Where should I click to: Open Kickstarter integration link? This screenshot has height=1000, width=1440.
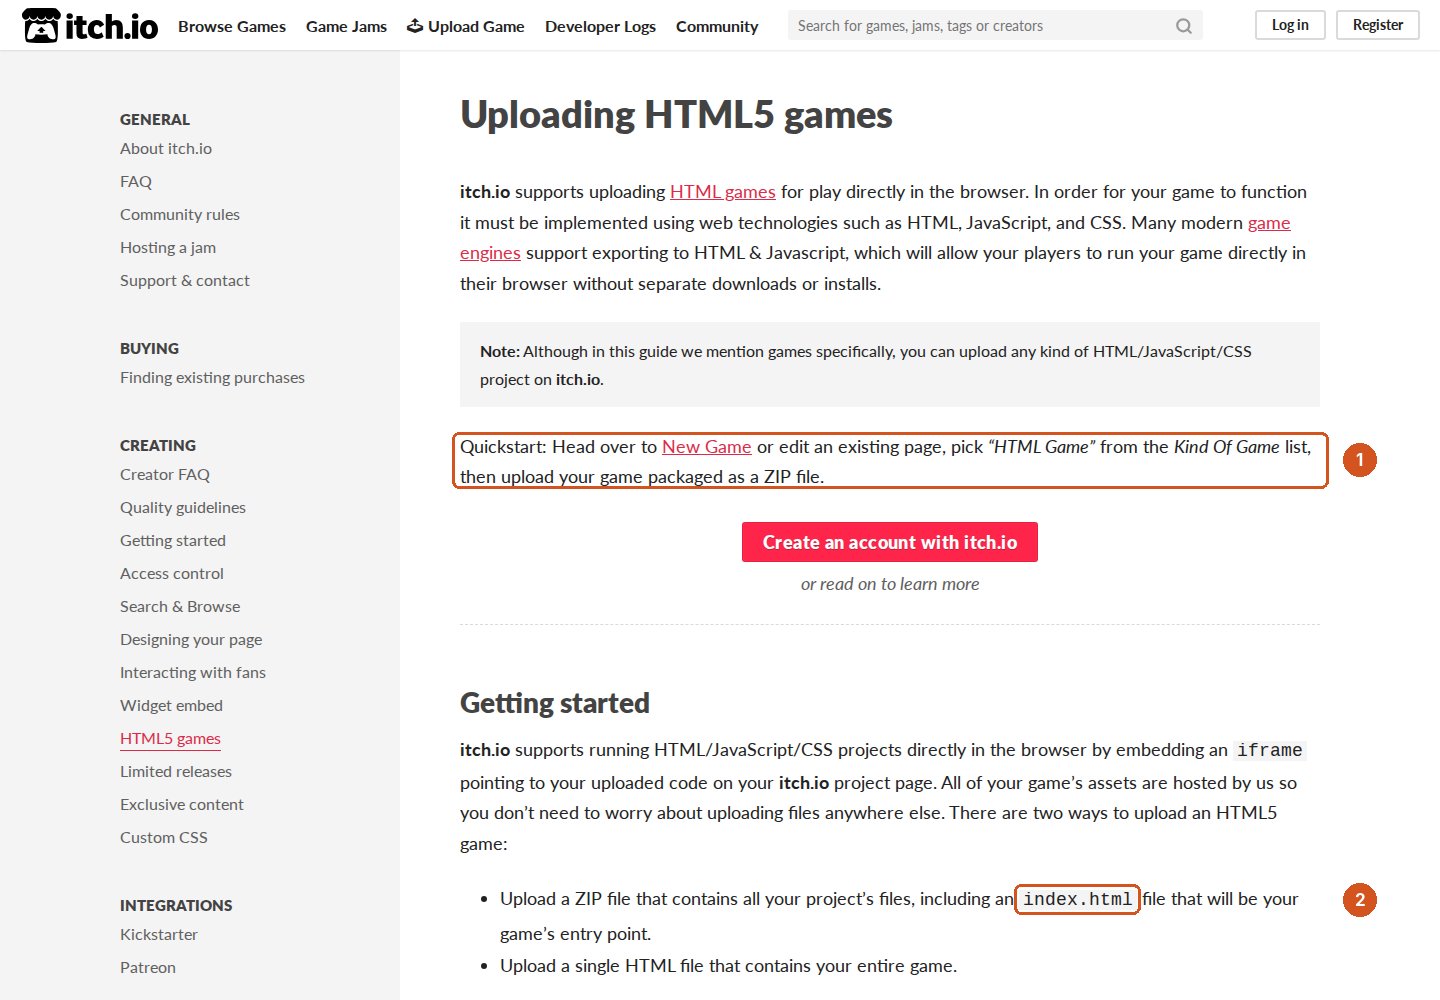click(x=159, y=934)
